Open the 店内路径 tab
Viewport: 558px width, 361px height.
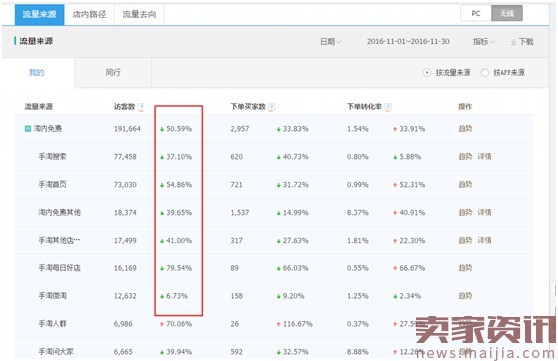(x=89, y=14)
